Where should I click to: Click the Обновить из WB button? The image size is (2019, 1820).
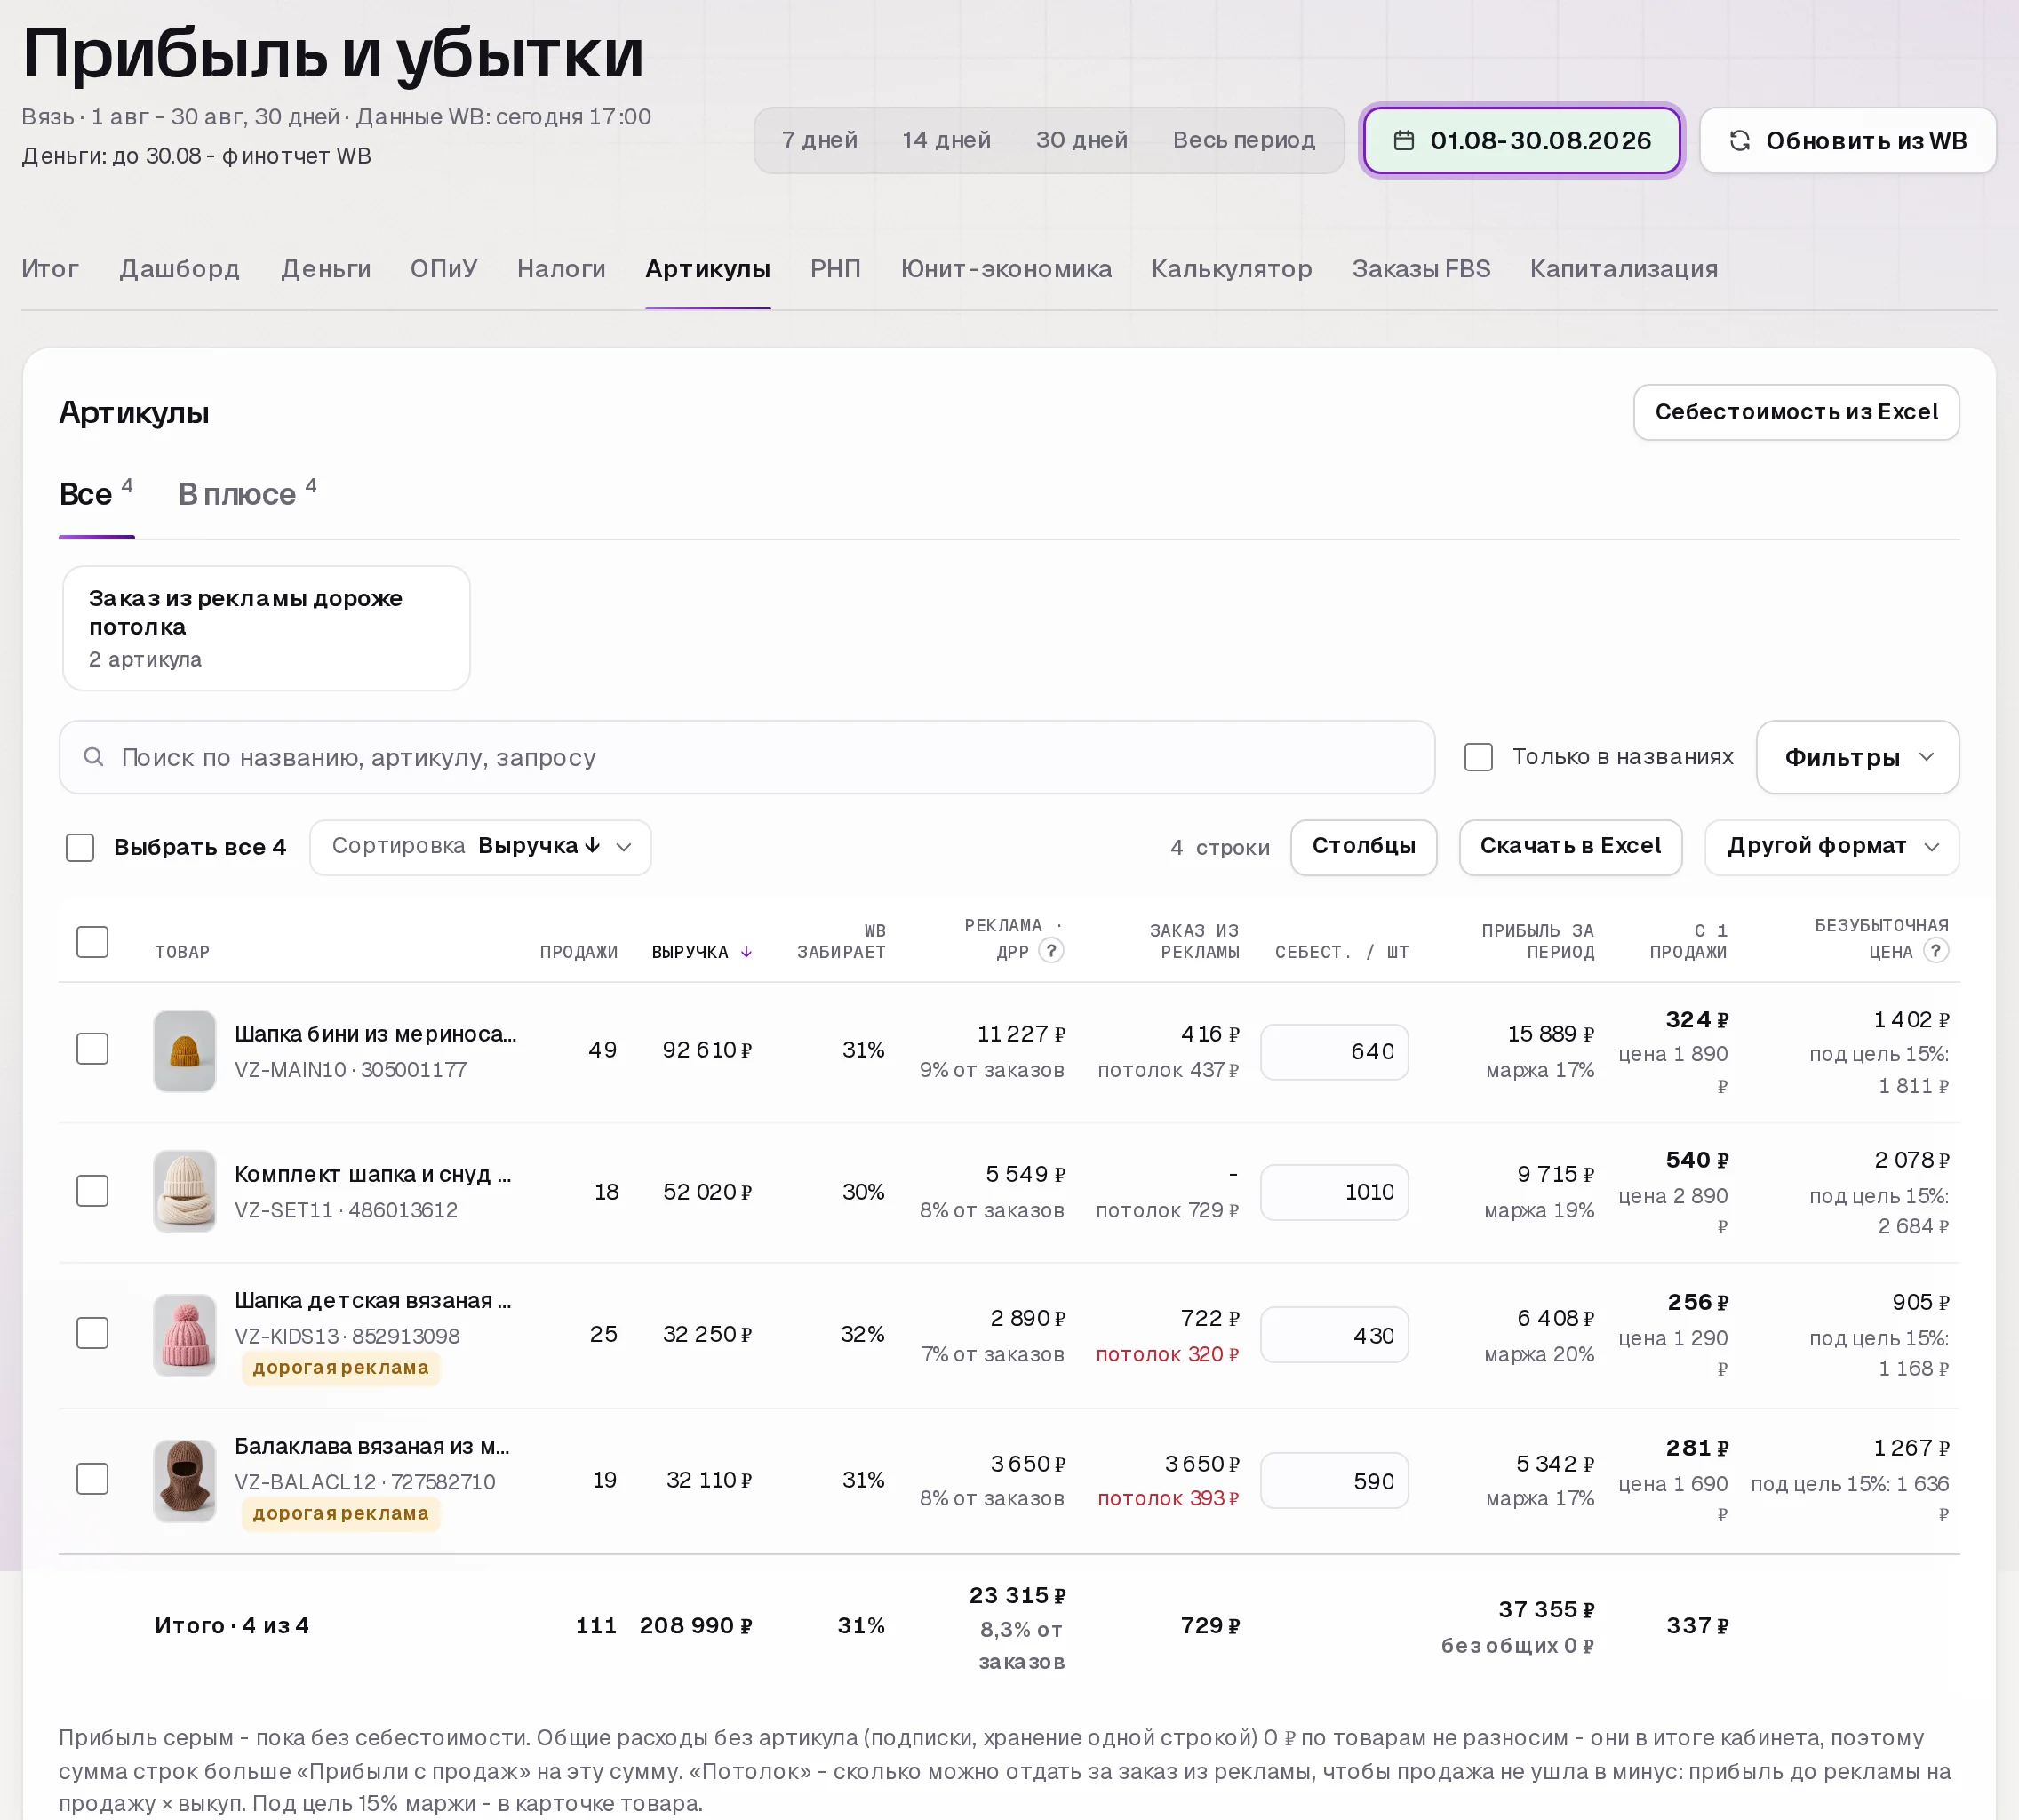point(1848,141)
